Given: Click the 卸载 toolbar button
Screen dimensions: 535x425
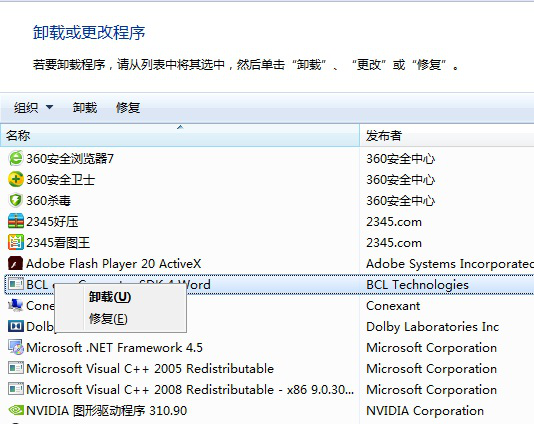Looking at the screenshot, I should (85, 108).
